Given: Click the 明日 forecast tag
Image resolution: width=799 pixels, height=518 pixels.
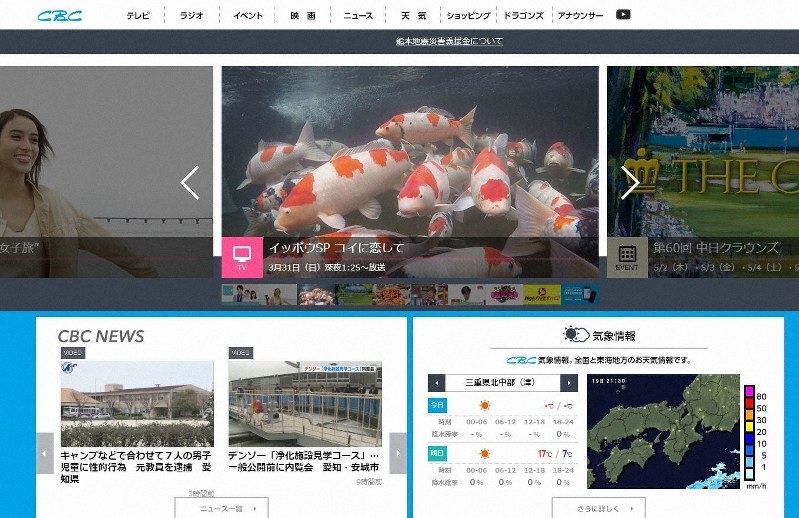Looking at the screenshot, I should coord(437,453).
